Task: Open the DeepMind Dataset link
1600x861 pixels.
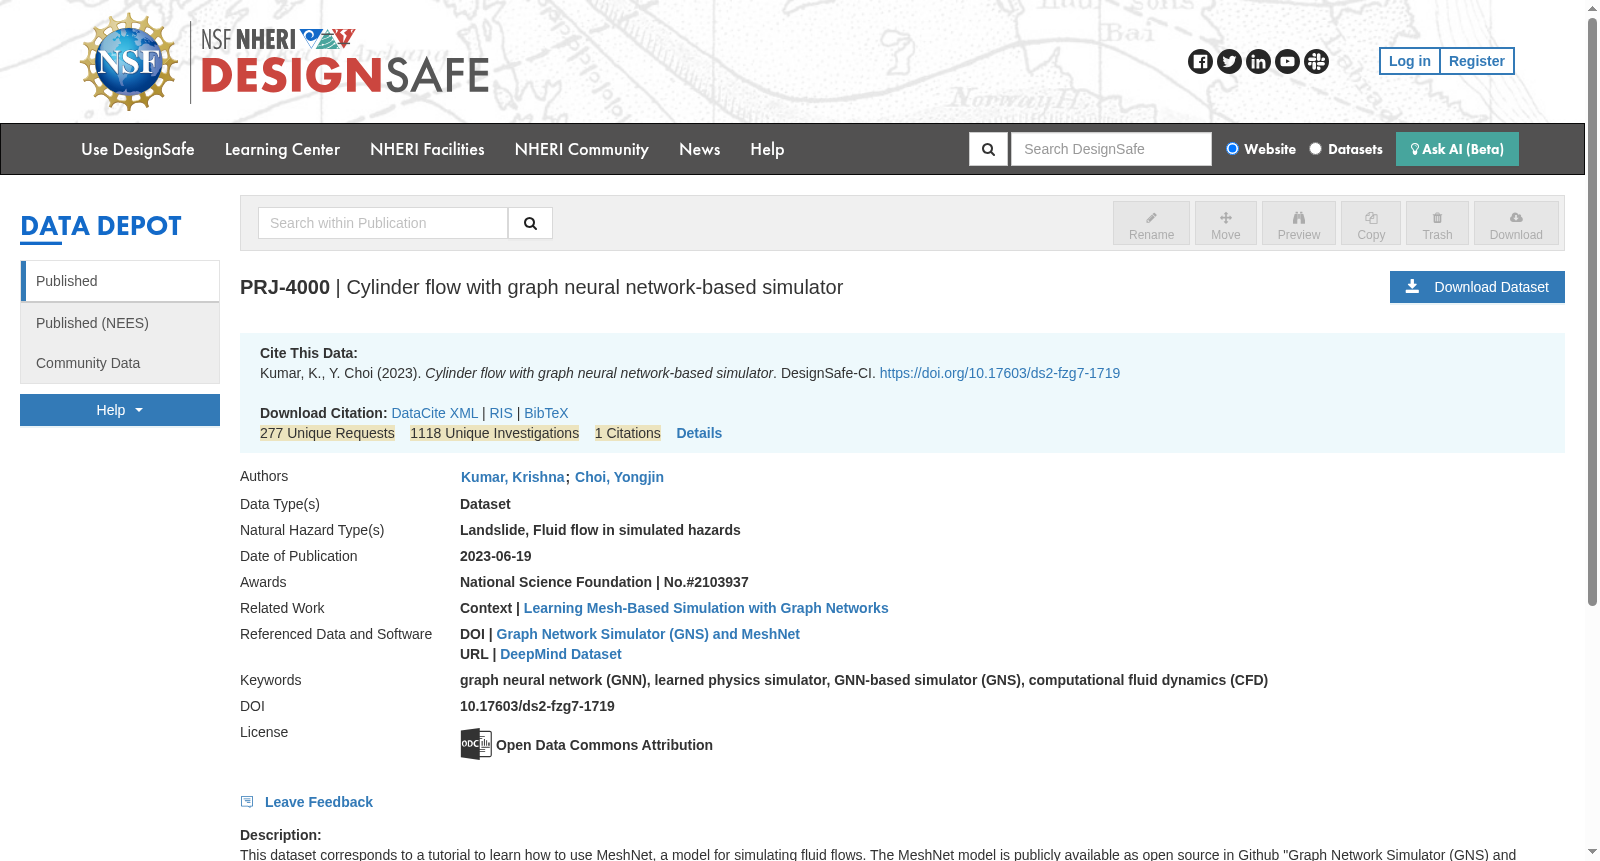Action: pos(561,654)
